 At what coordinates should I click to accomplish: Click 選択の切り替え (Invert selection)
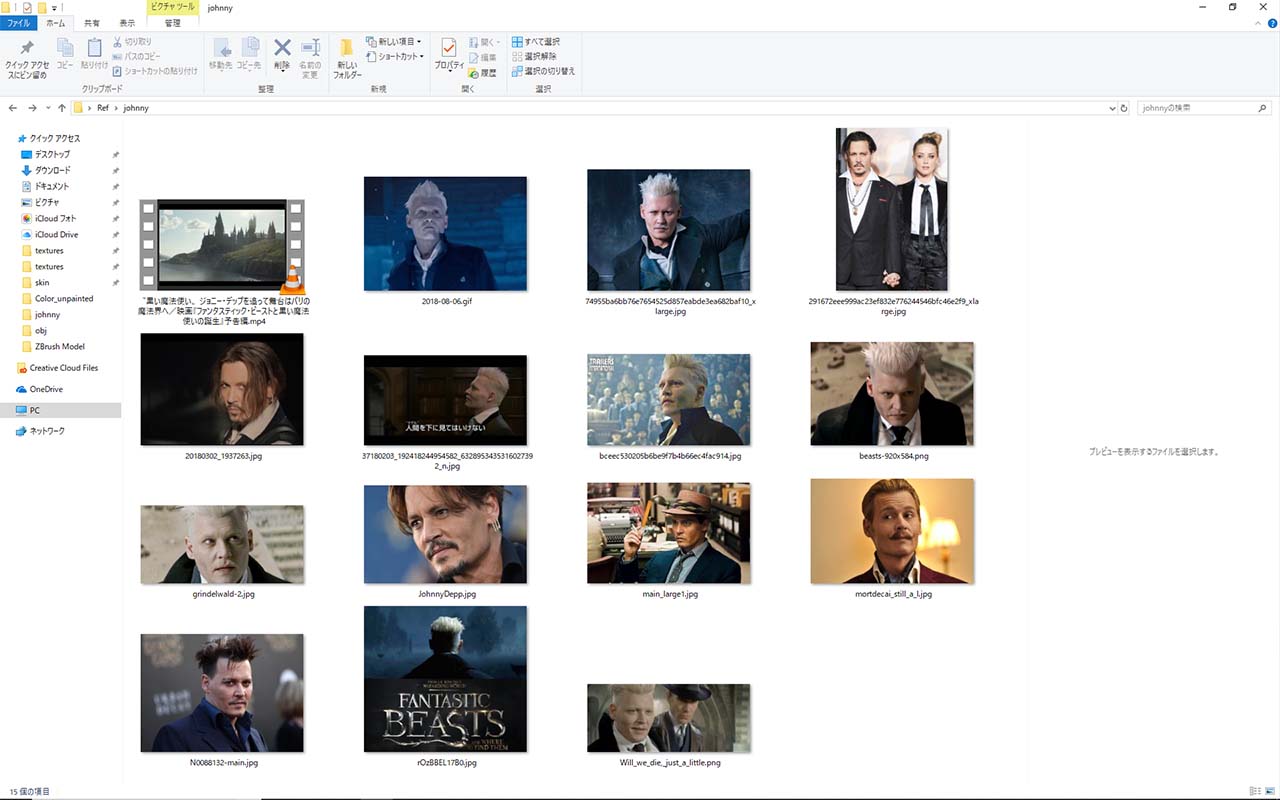[543, 71]
